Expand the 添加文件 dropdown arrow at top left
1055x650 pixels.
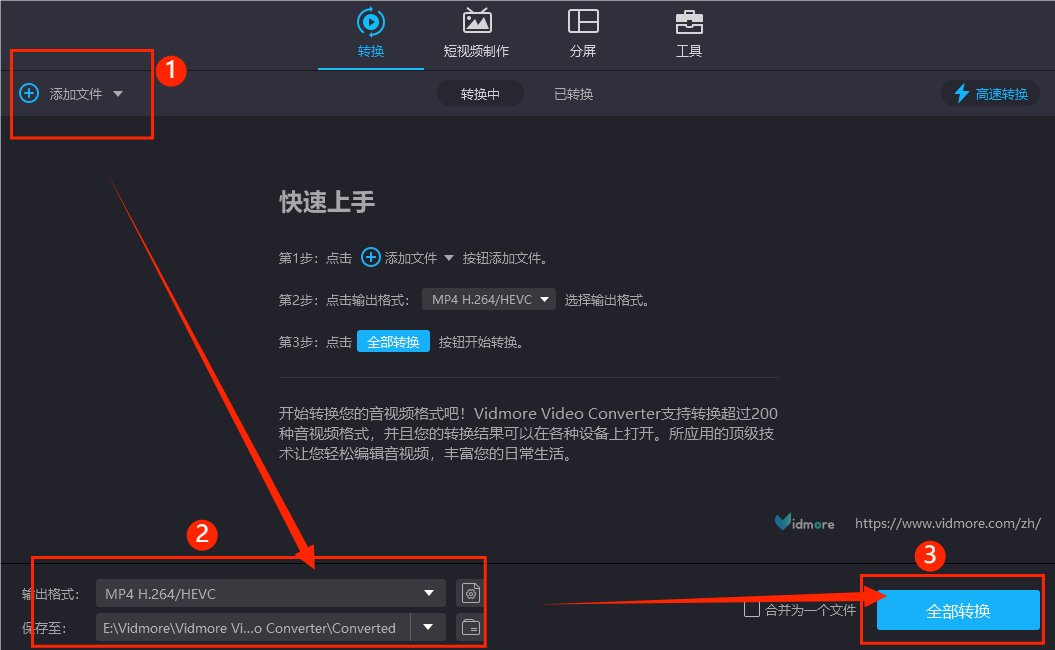tap(118, 94)
